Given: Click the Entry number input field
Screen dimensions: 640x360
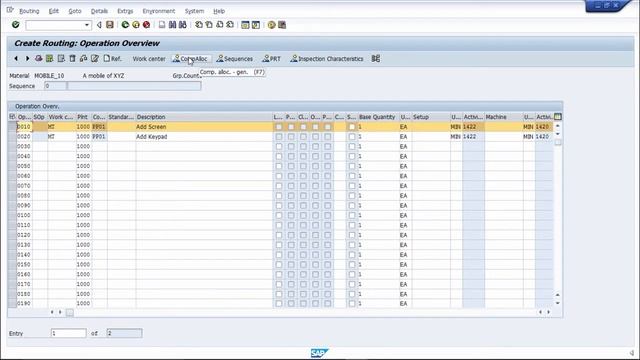Looking at the screenshot, I should pos(68,333).
